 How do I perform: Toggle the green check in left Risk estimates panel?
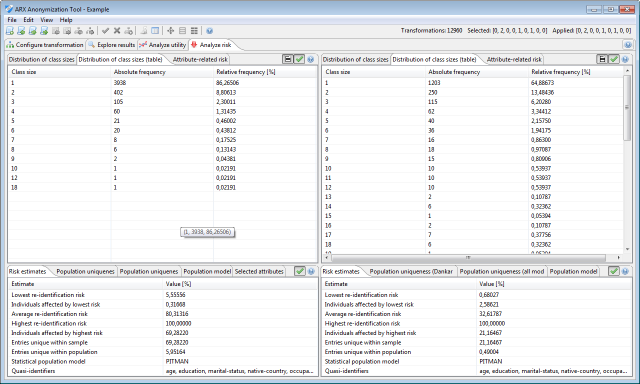coord(300,271)
